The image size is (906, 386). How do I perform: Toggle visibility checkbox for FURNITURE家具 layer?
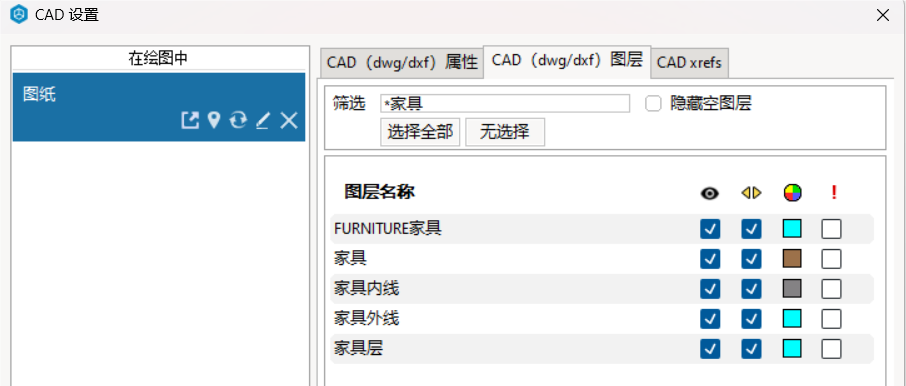710,229
